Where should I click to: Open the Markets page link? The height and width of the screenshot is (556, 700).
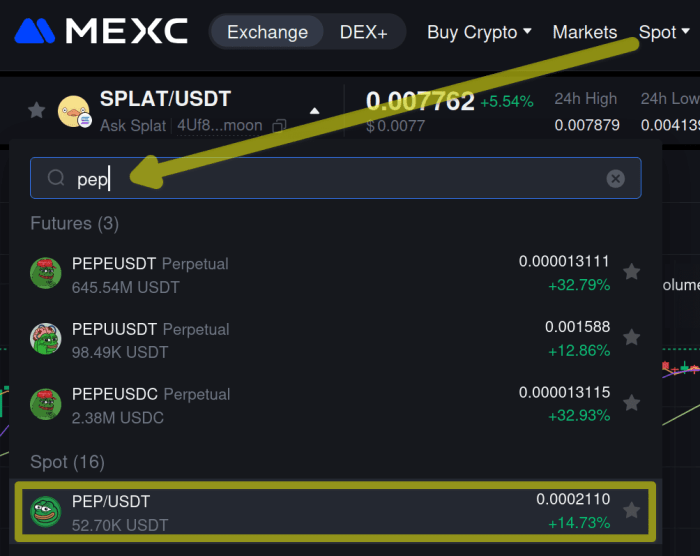pos(585,32)
